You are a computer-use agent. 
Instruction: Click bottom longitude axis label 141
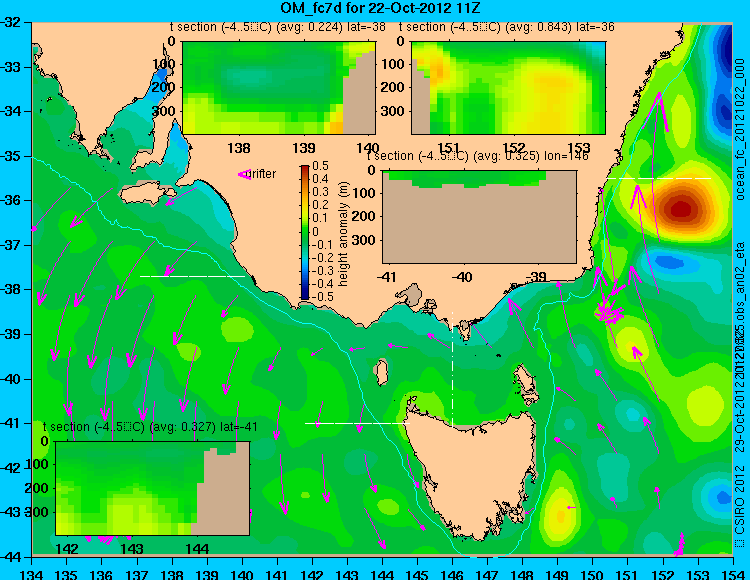click(276, 574)
